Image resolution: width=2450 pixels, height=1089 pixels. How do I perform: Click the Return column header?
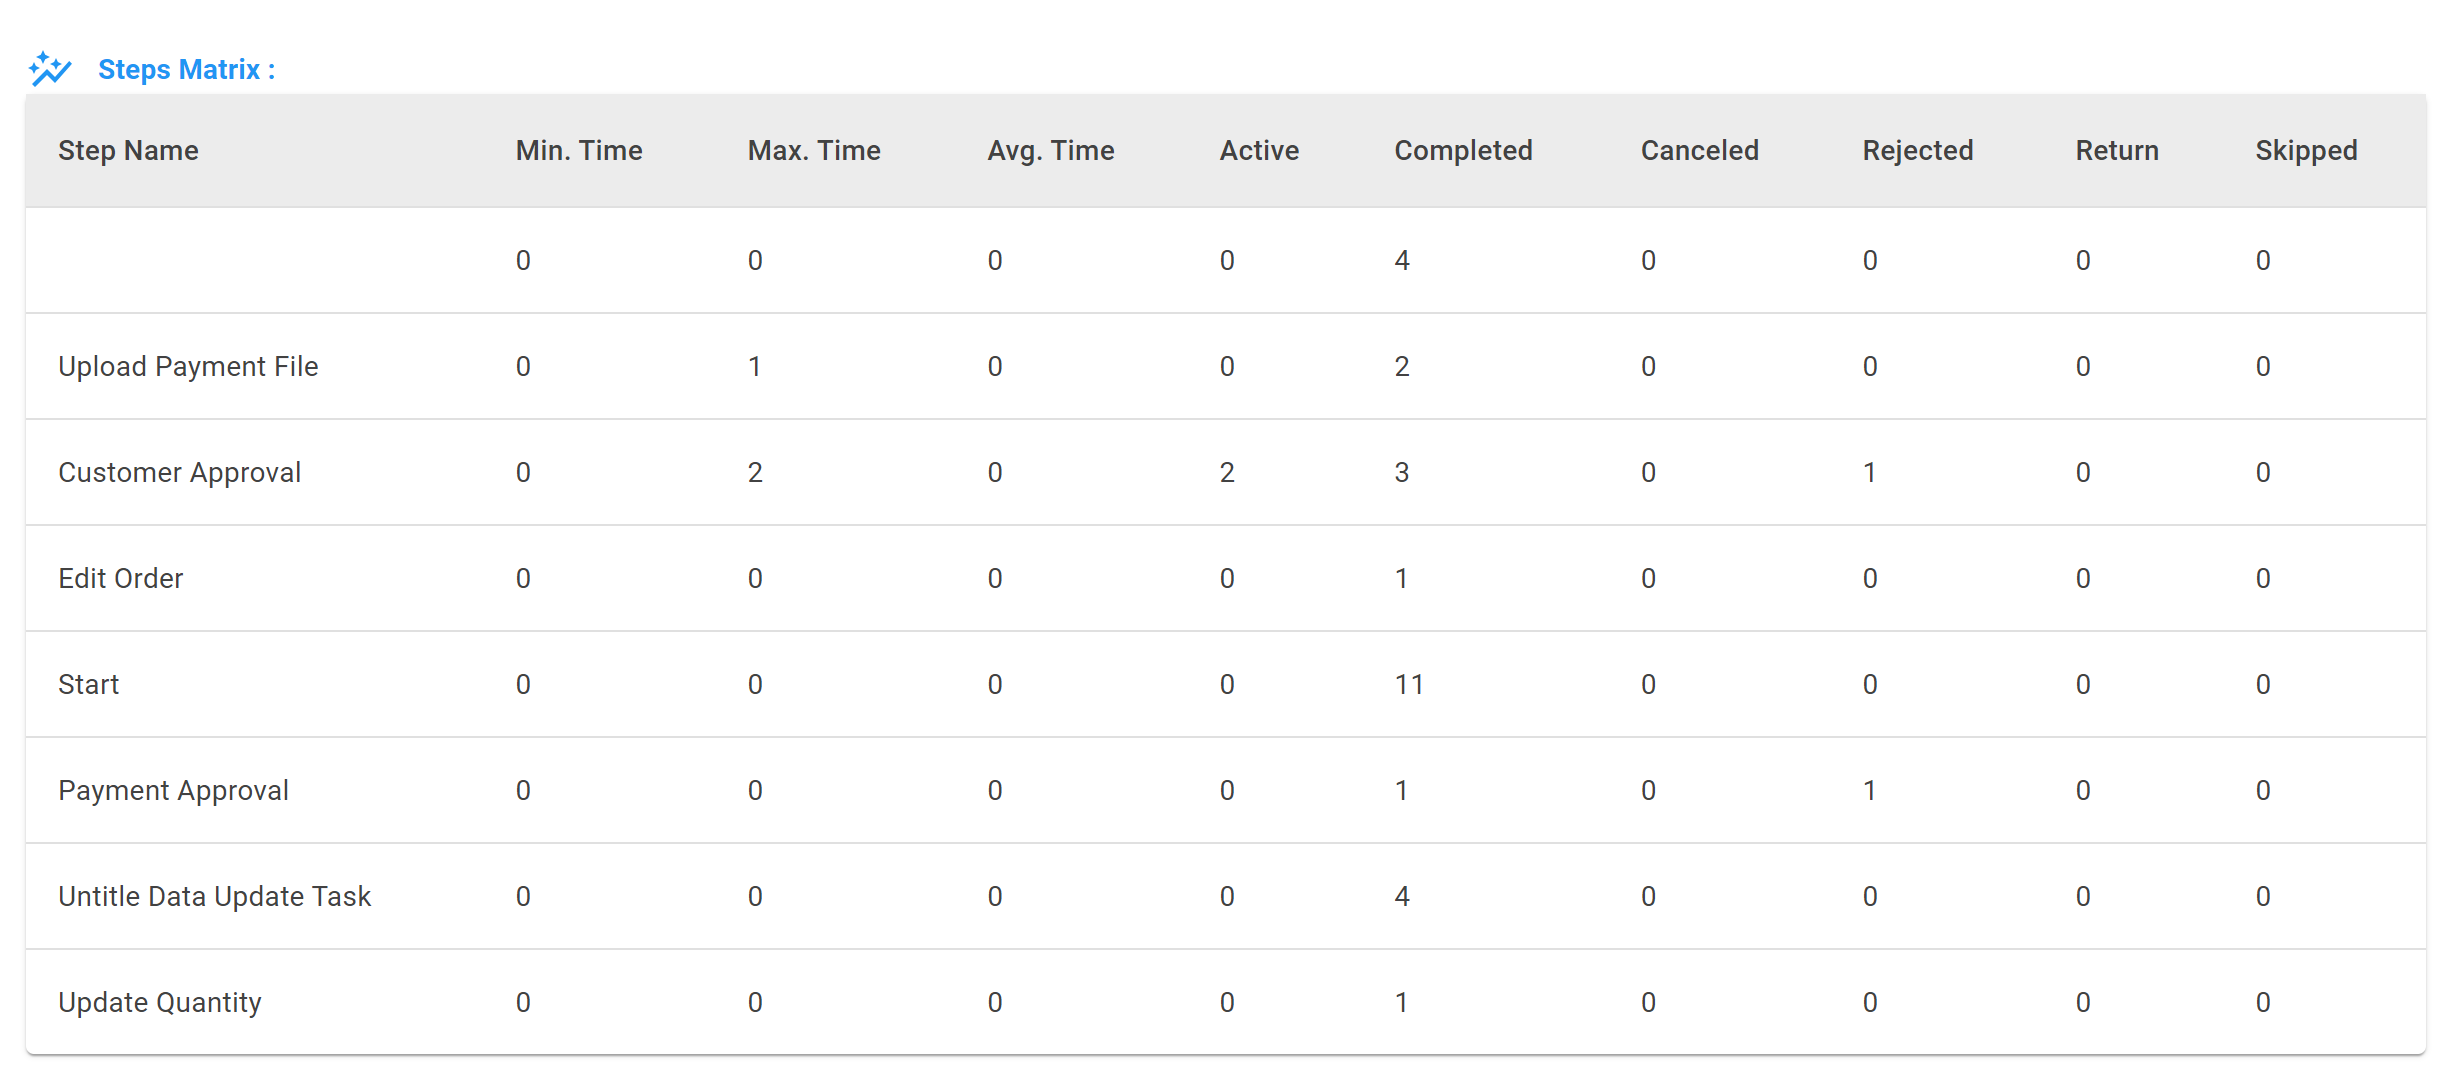coord(2117,151)
